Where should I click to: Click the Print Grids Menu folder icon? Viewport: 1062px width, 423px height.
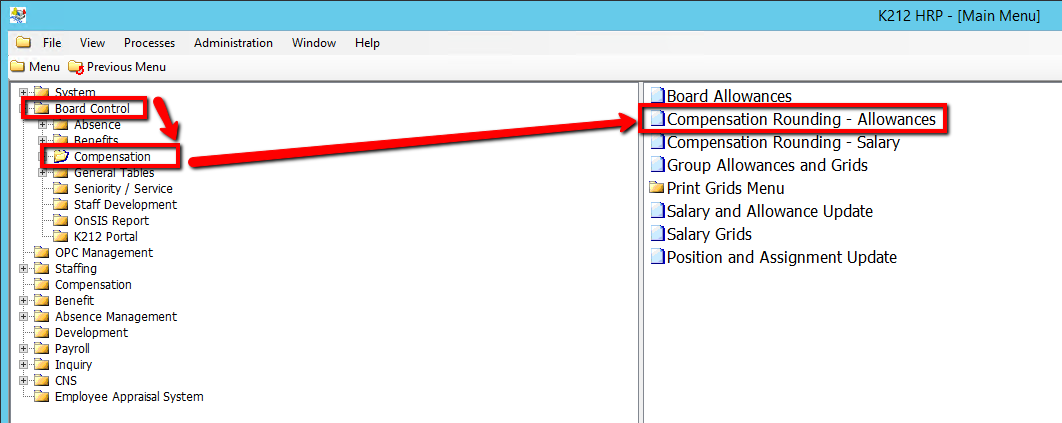[x=656, y=189]
